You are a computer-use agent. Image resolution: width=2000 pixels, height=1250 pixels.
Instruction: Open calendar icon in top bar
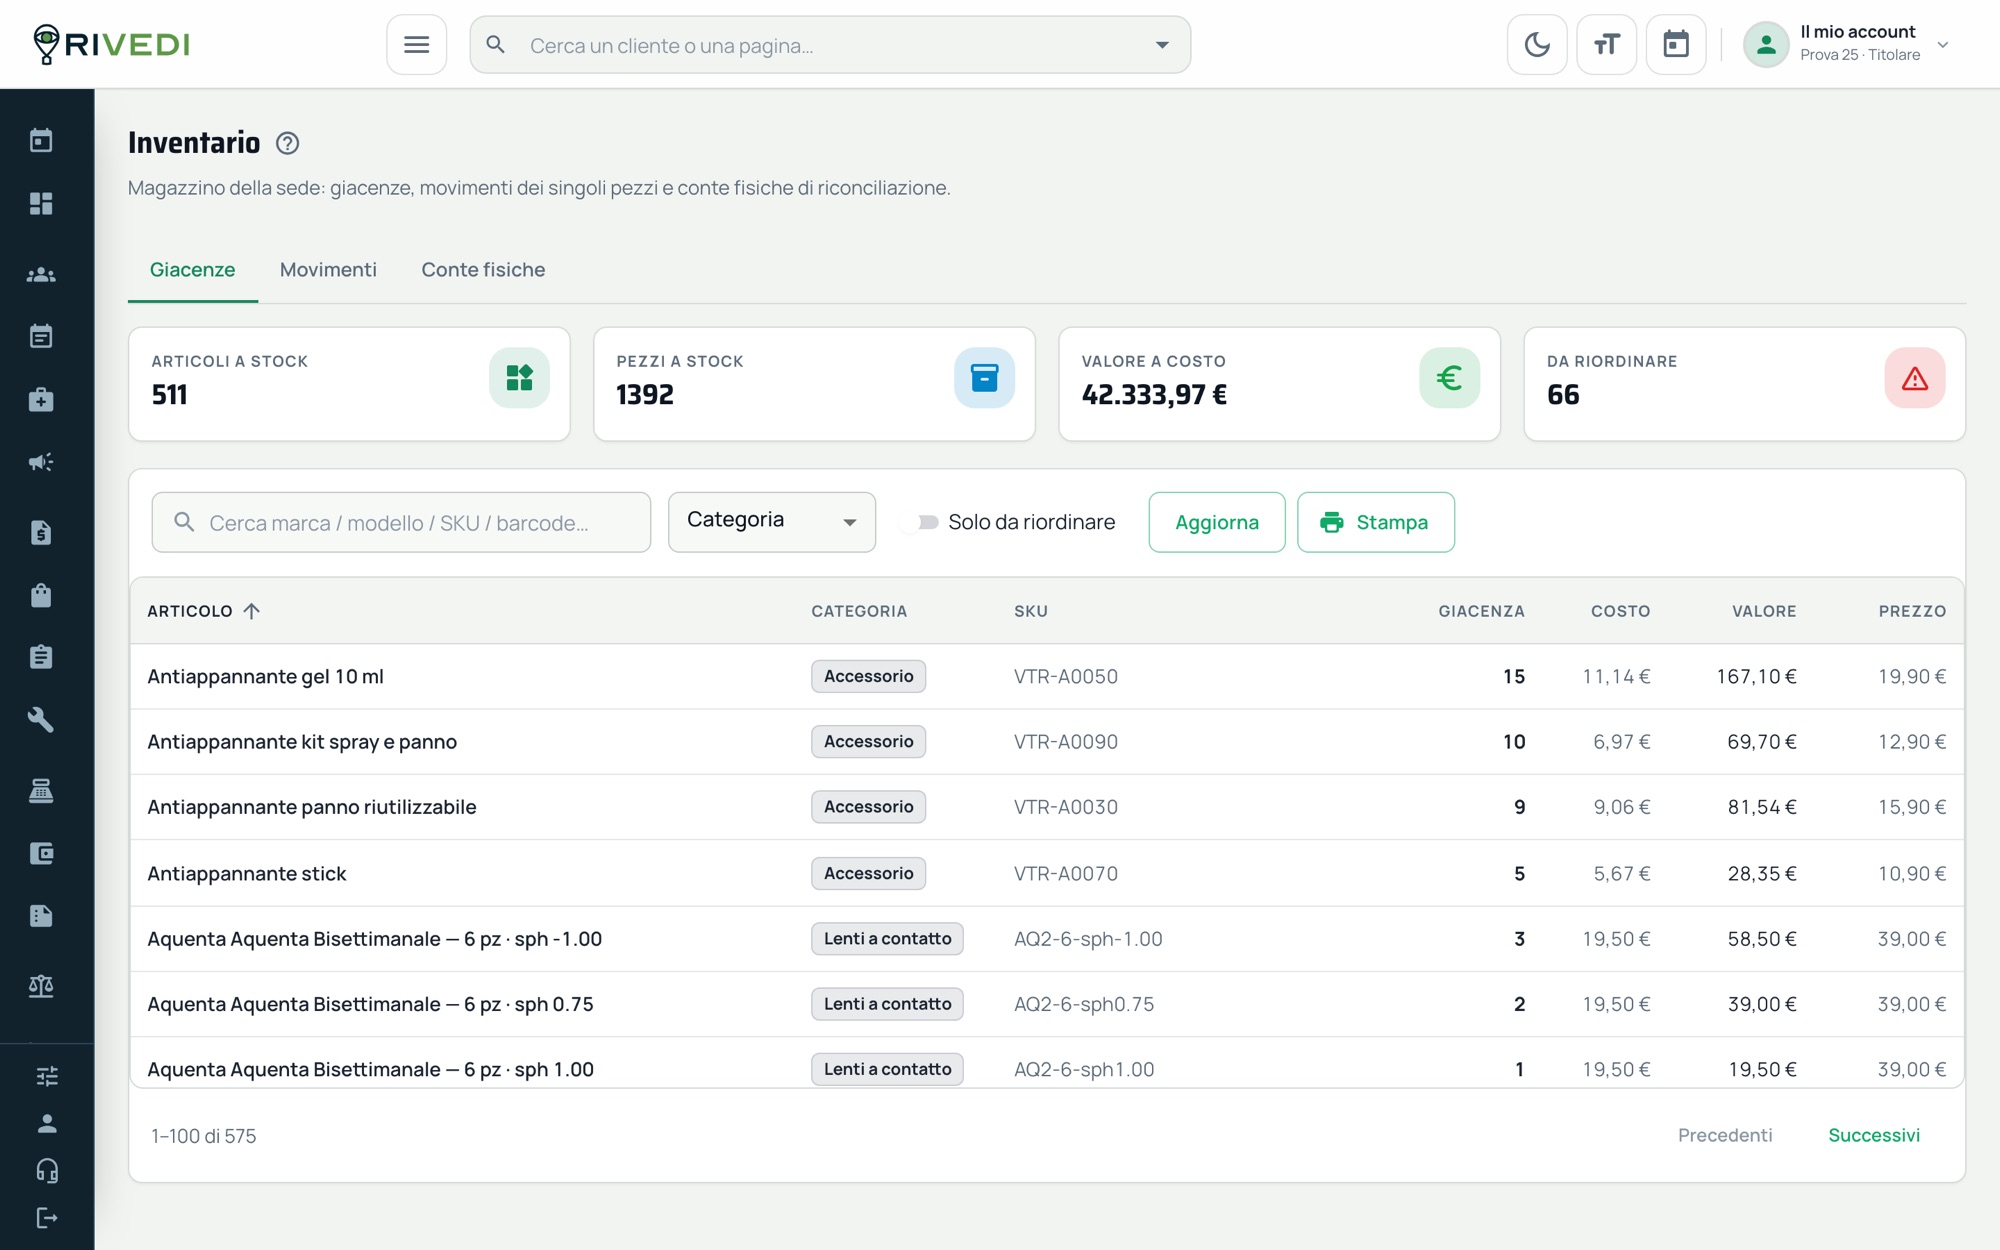tap(1676, 45)
